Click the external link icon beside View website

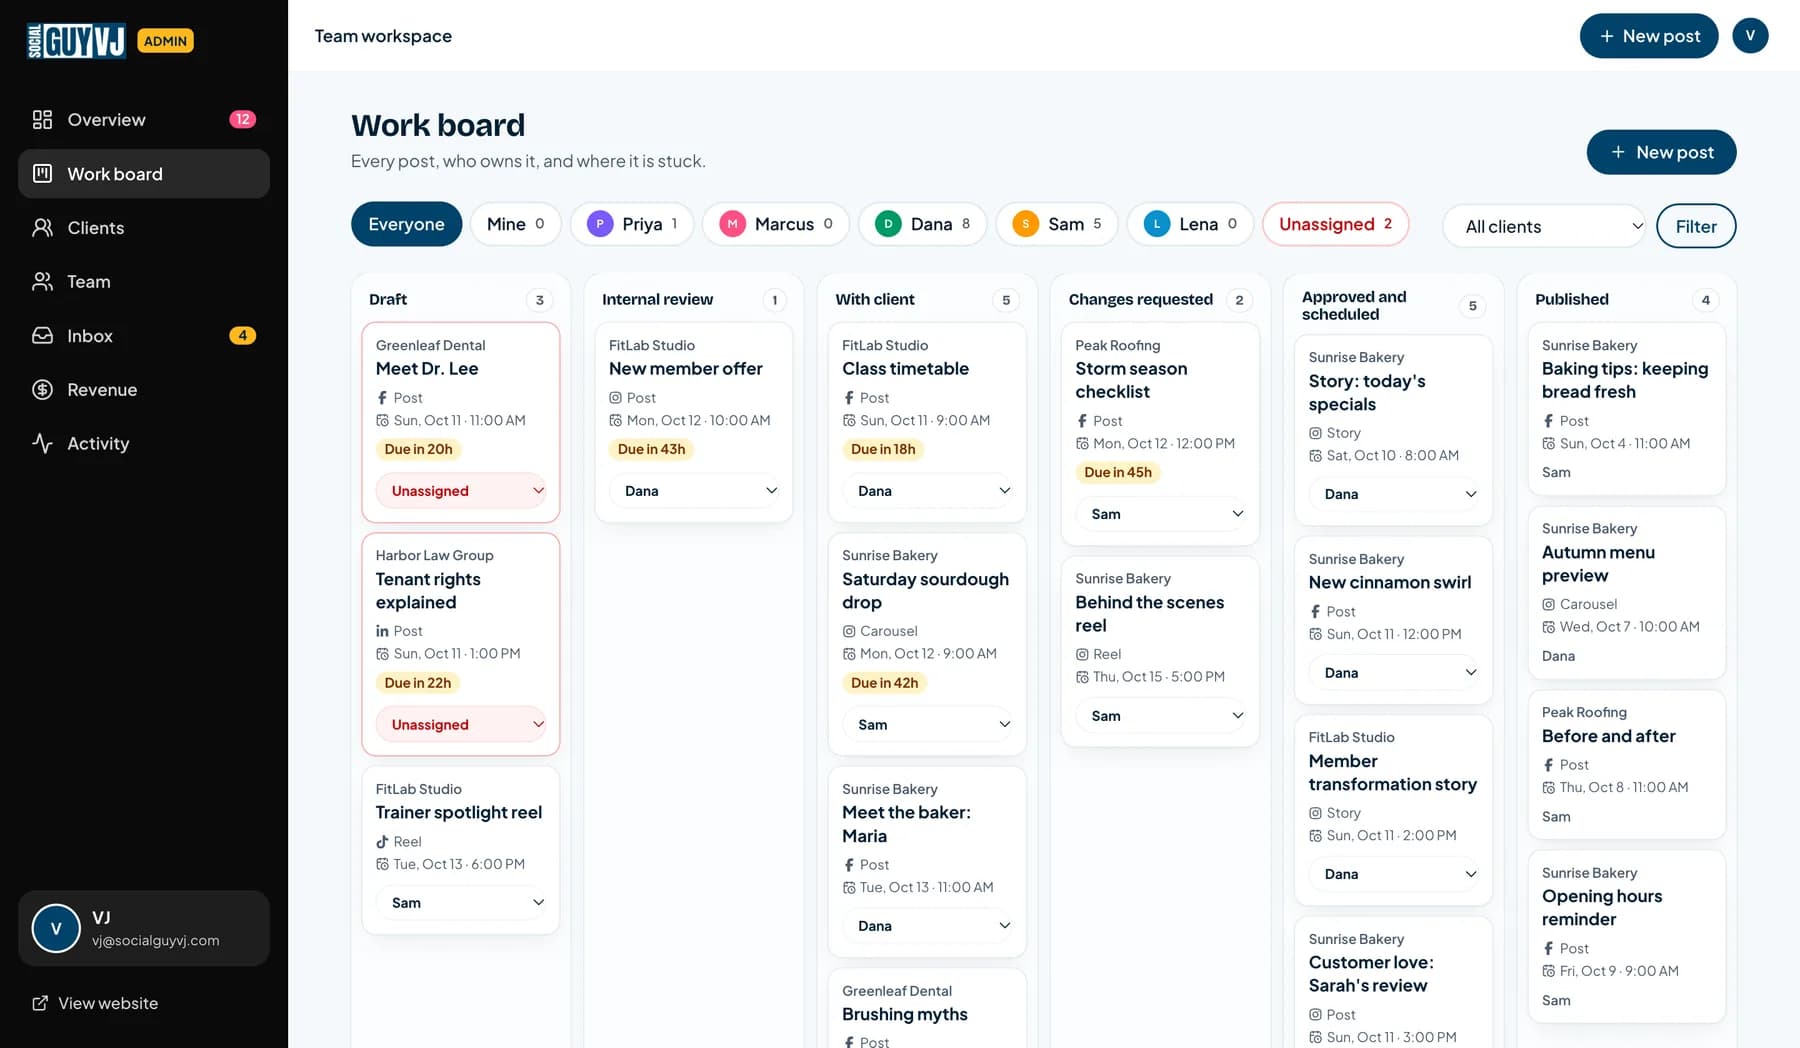point(40,1003)
